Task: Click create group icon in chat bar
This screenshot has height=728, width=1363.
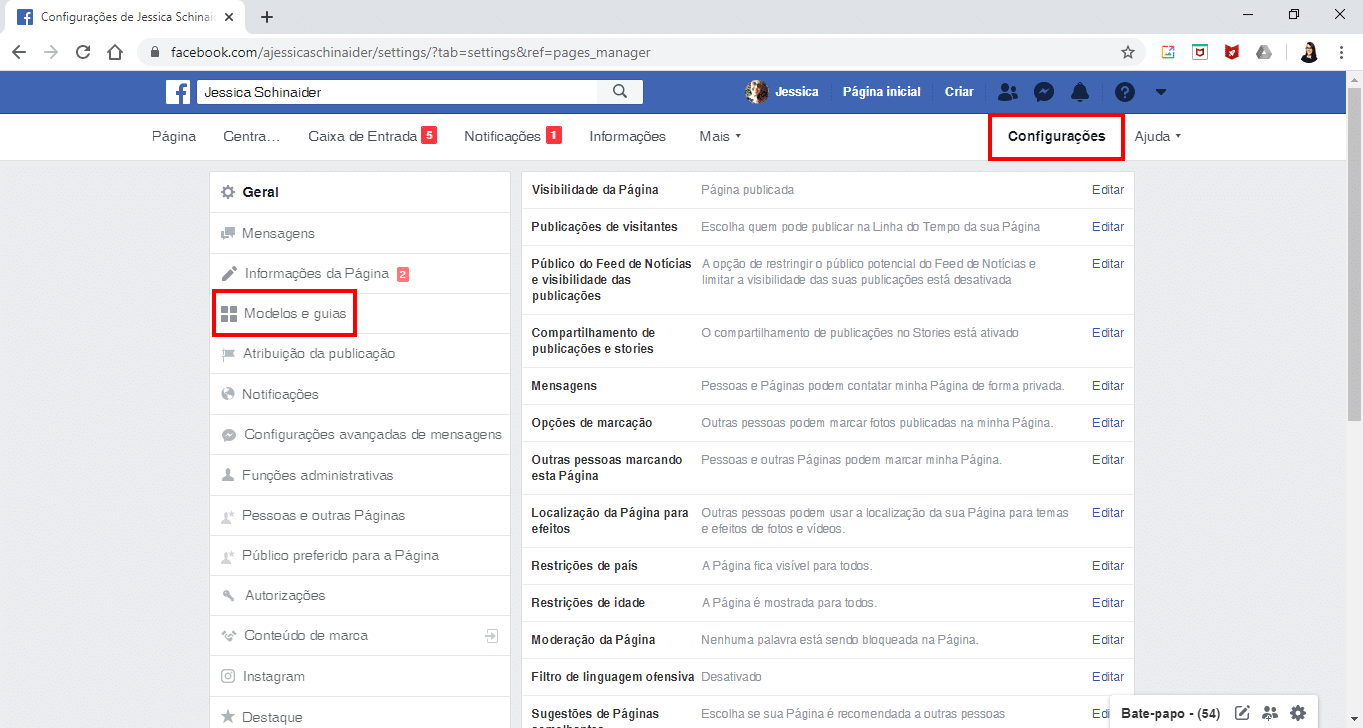Action: click(x=1270, y=713)
